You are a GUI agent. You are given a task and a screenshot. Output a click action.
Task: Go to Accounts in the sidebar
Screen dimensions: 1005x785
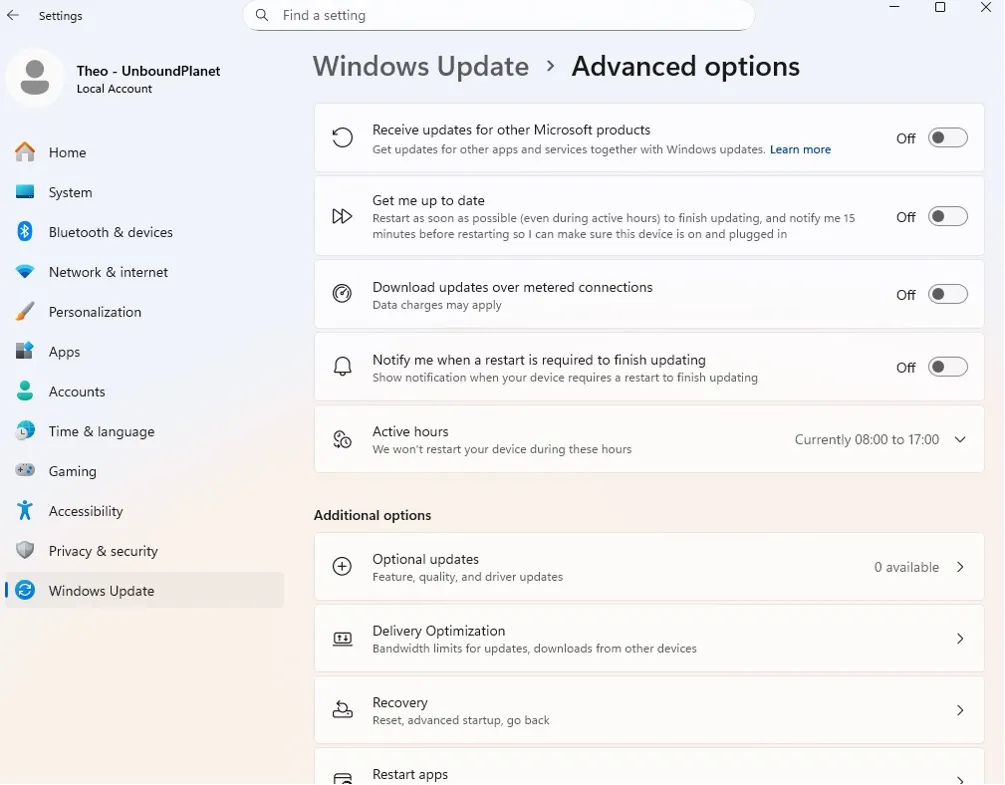(x=77, y=392)
